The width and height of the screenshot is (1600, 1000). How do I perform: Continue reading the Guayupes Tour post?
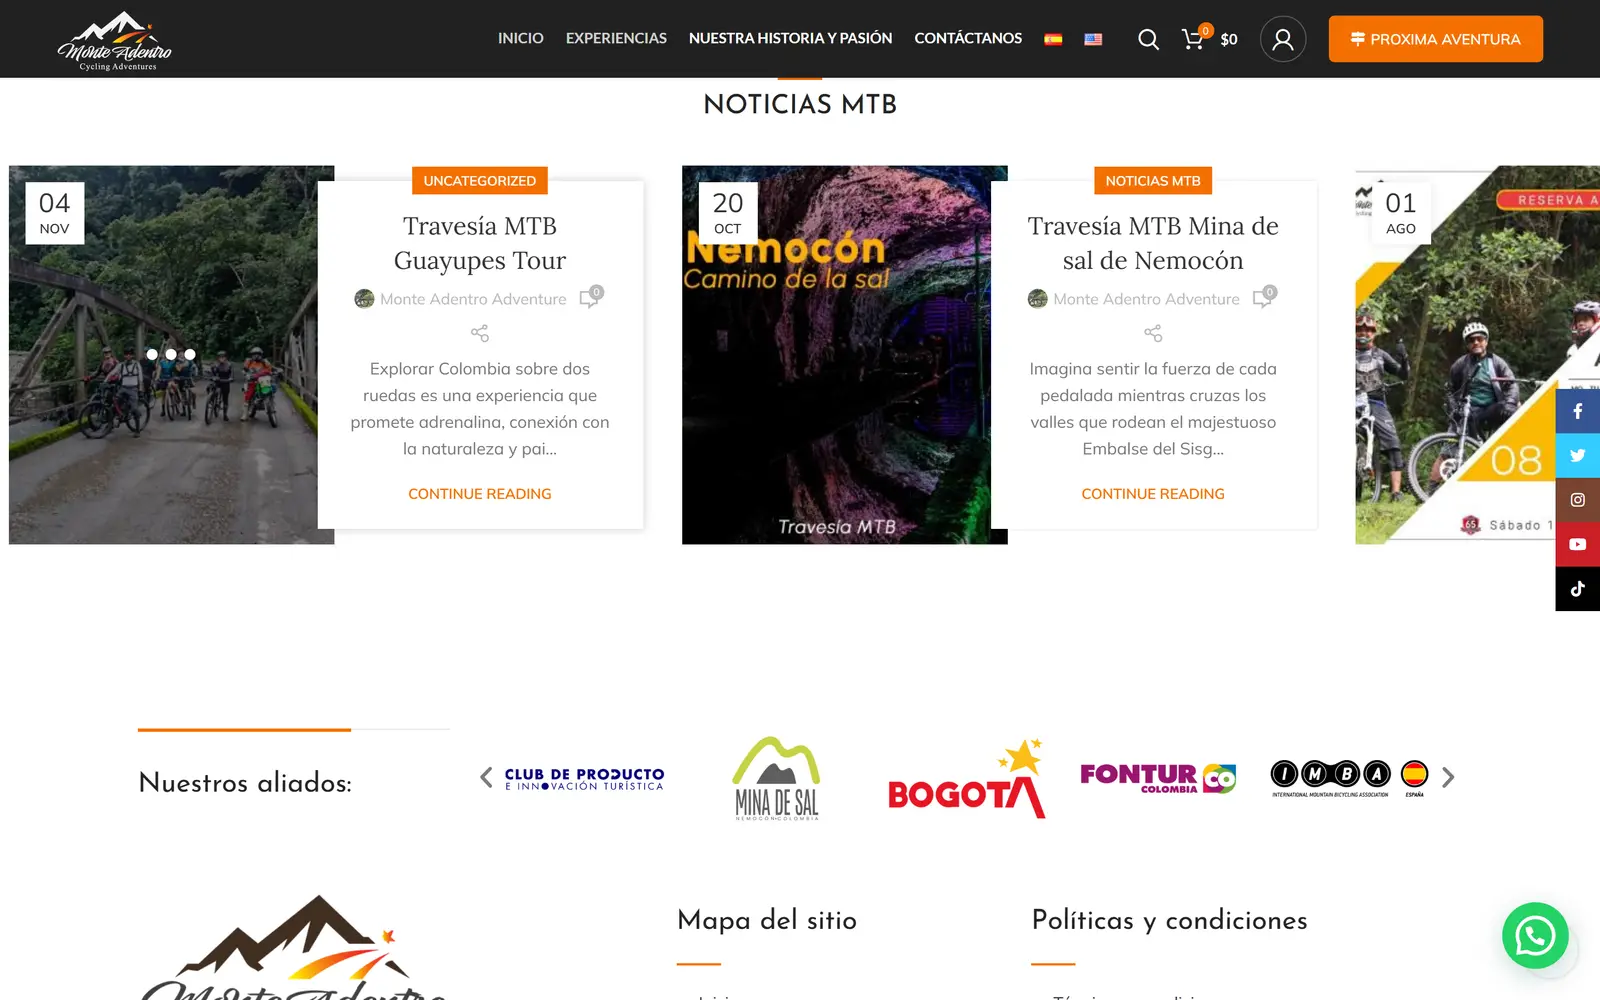(480, 494)
